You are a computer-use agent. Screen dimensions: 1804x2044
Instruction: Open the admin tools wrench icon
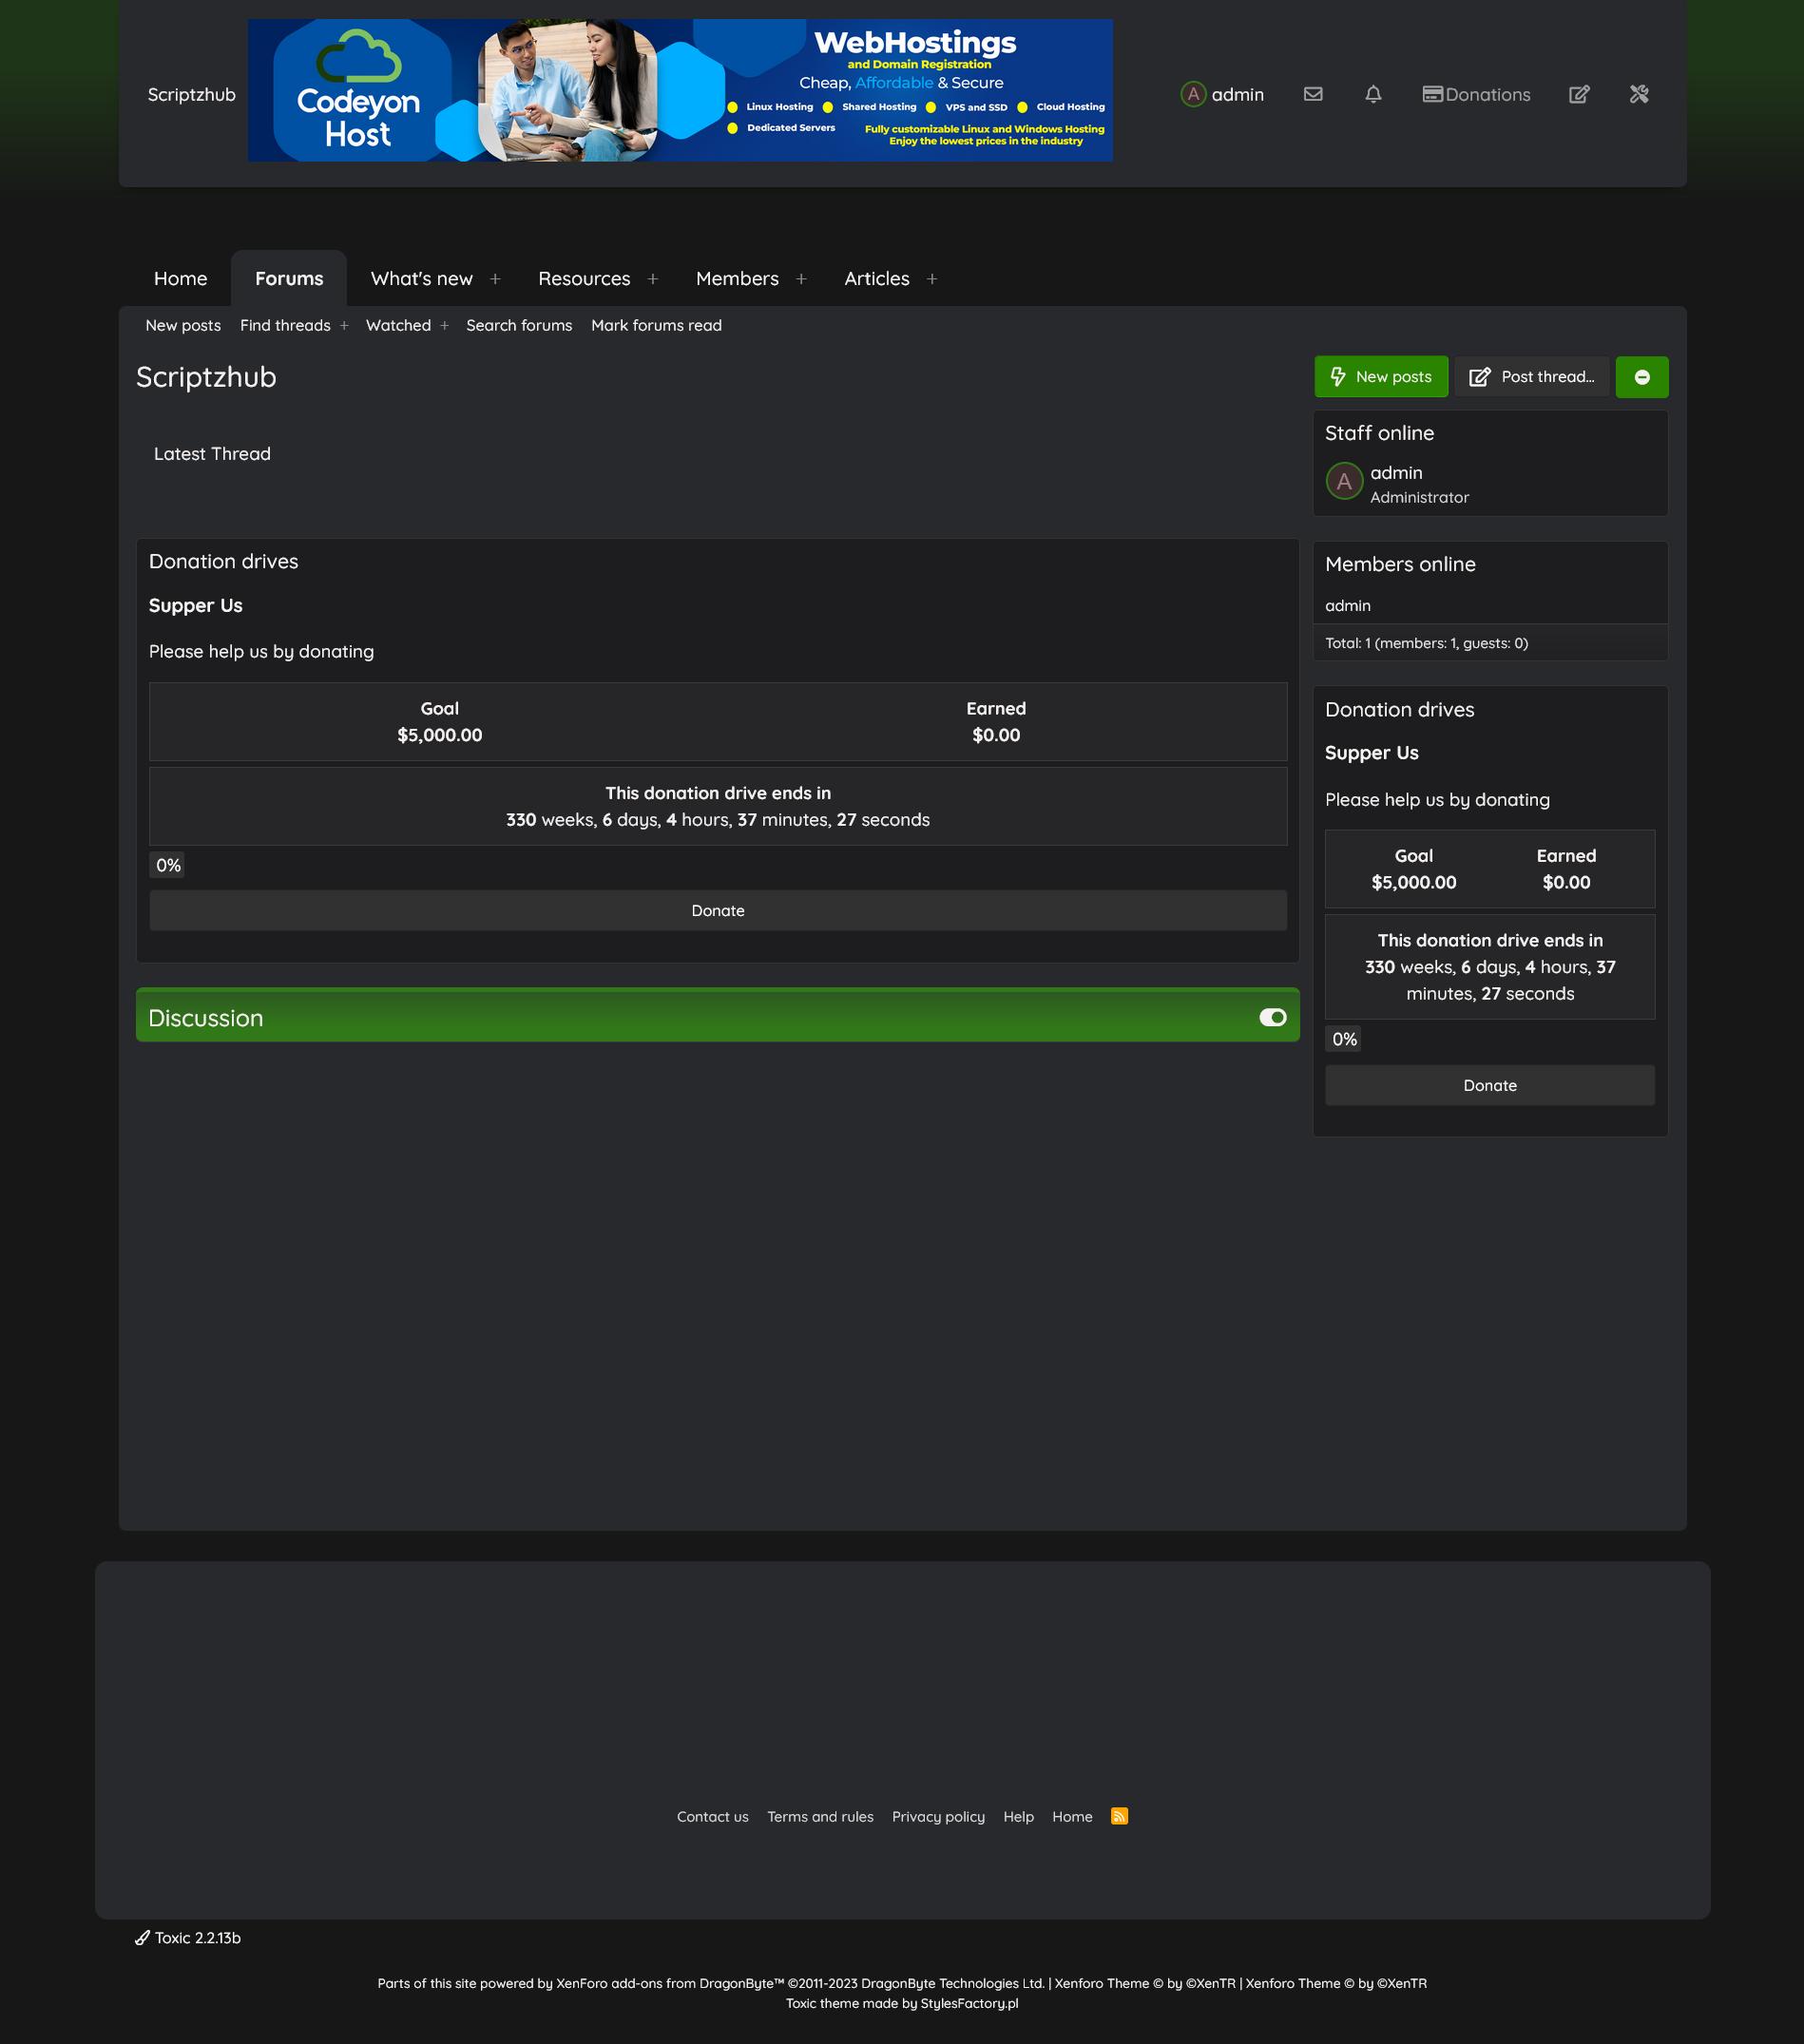pos(1639,94)
